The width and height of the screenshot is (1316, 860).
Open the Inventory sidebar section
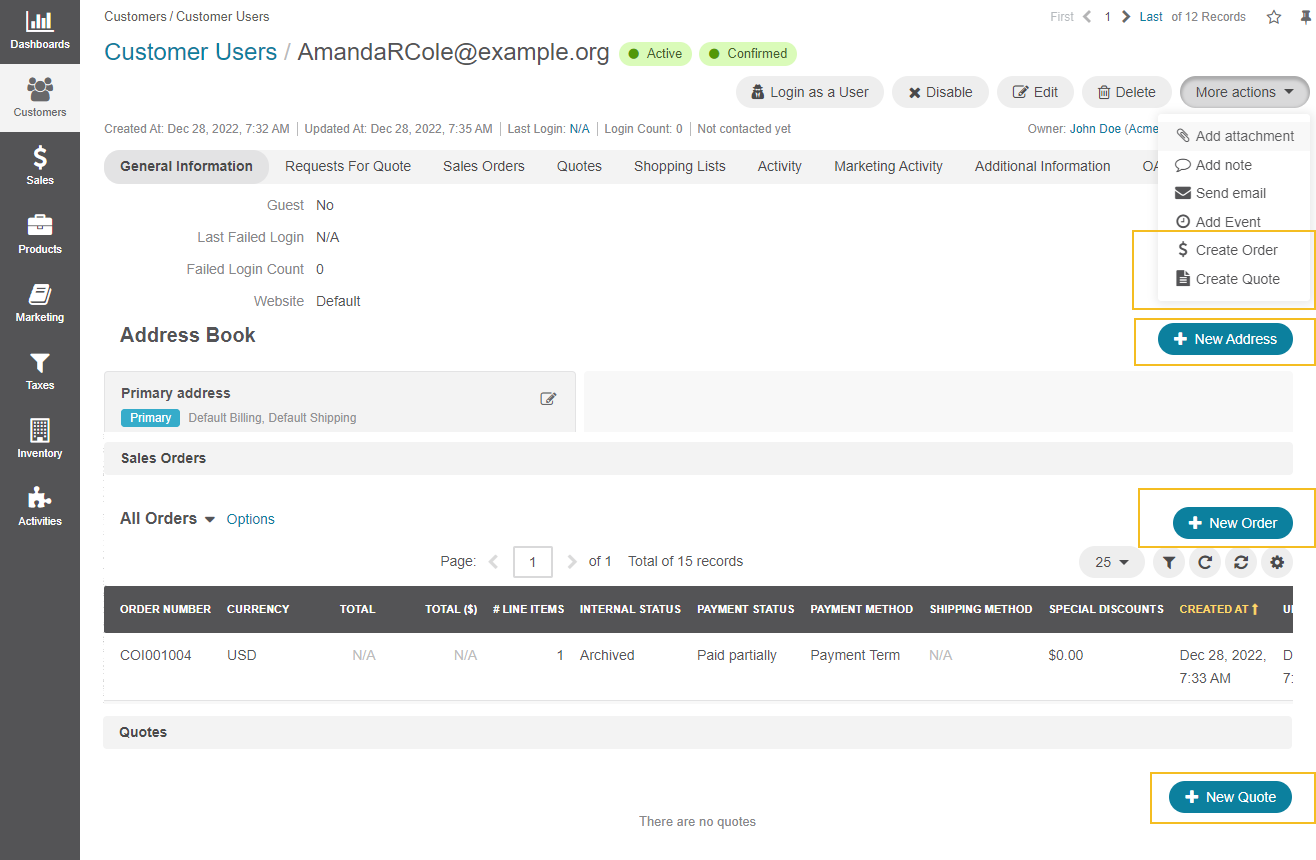[x=40, y=438]
